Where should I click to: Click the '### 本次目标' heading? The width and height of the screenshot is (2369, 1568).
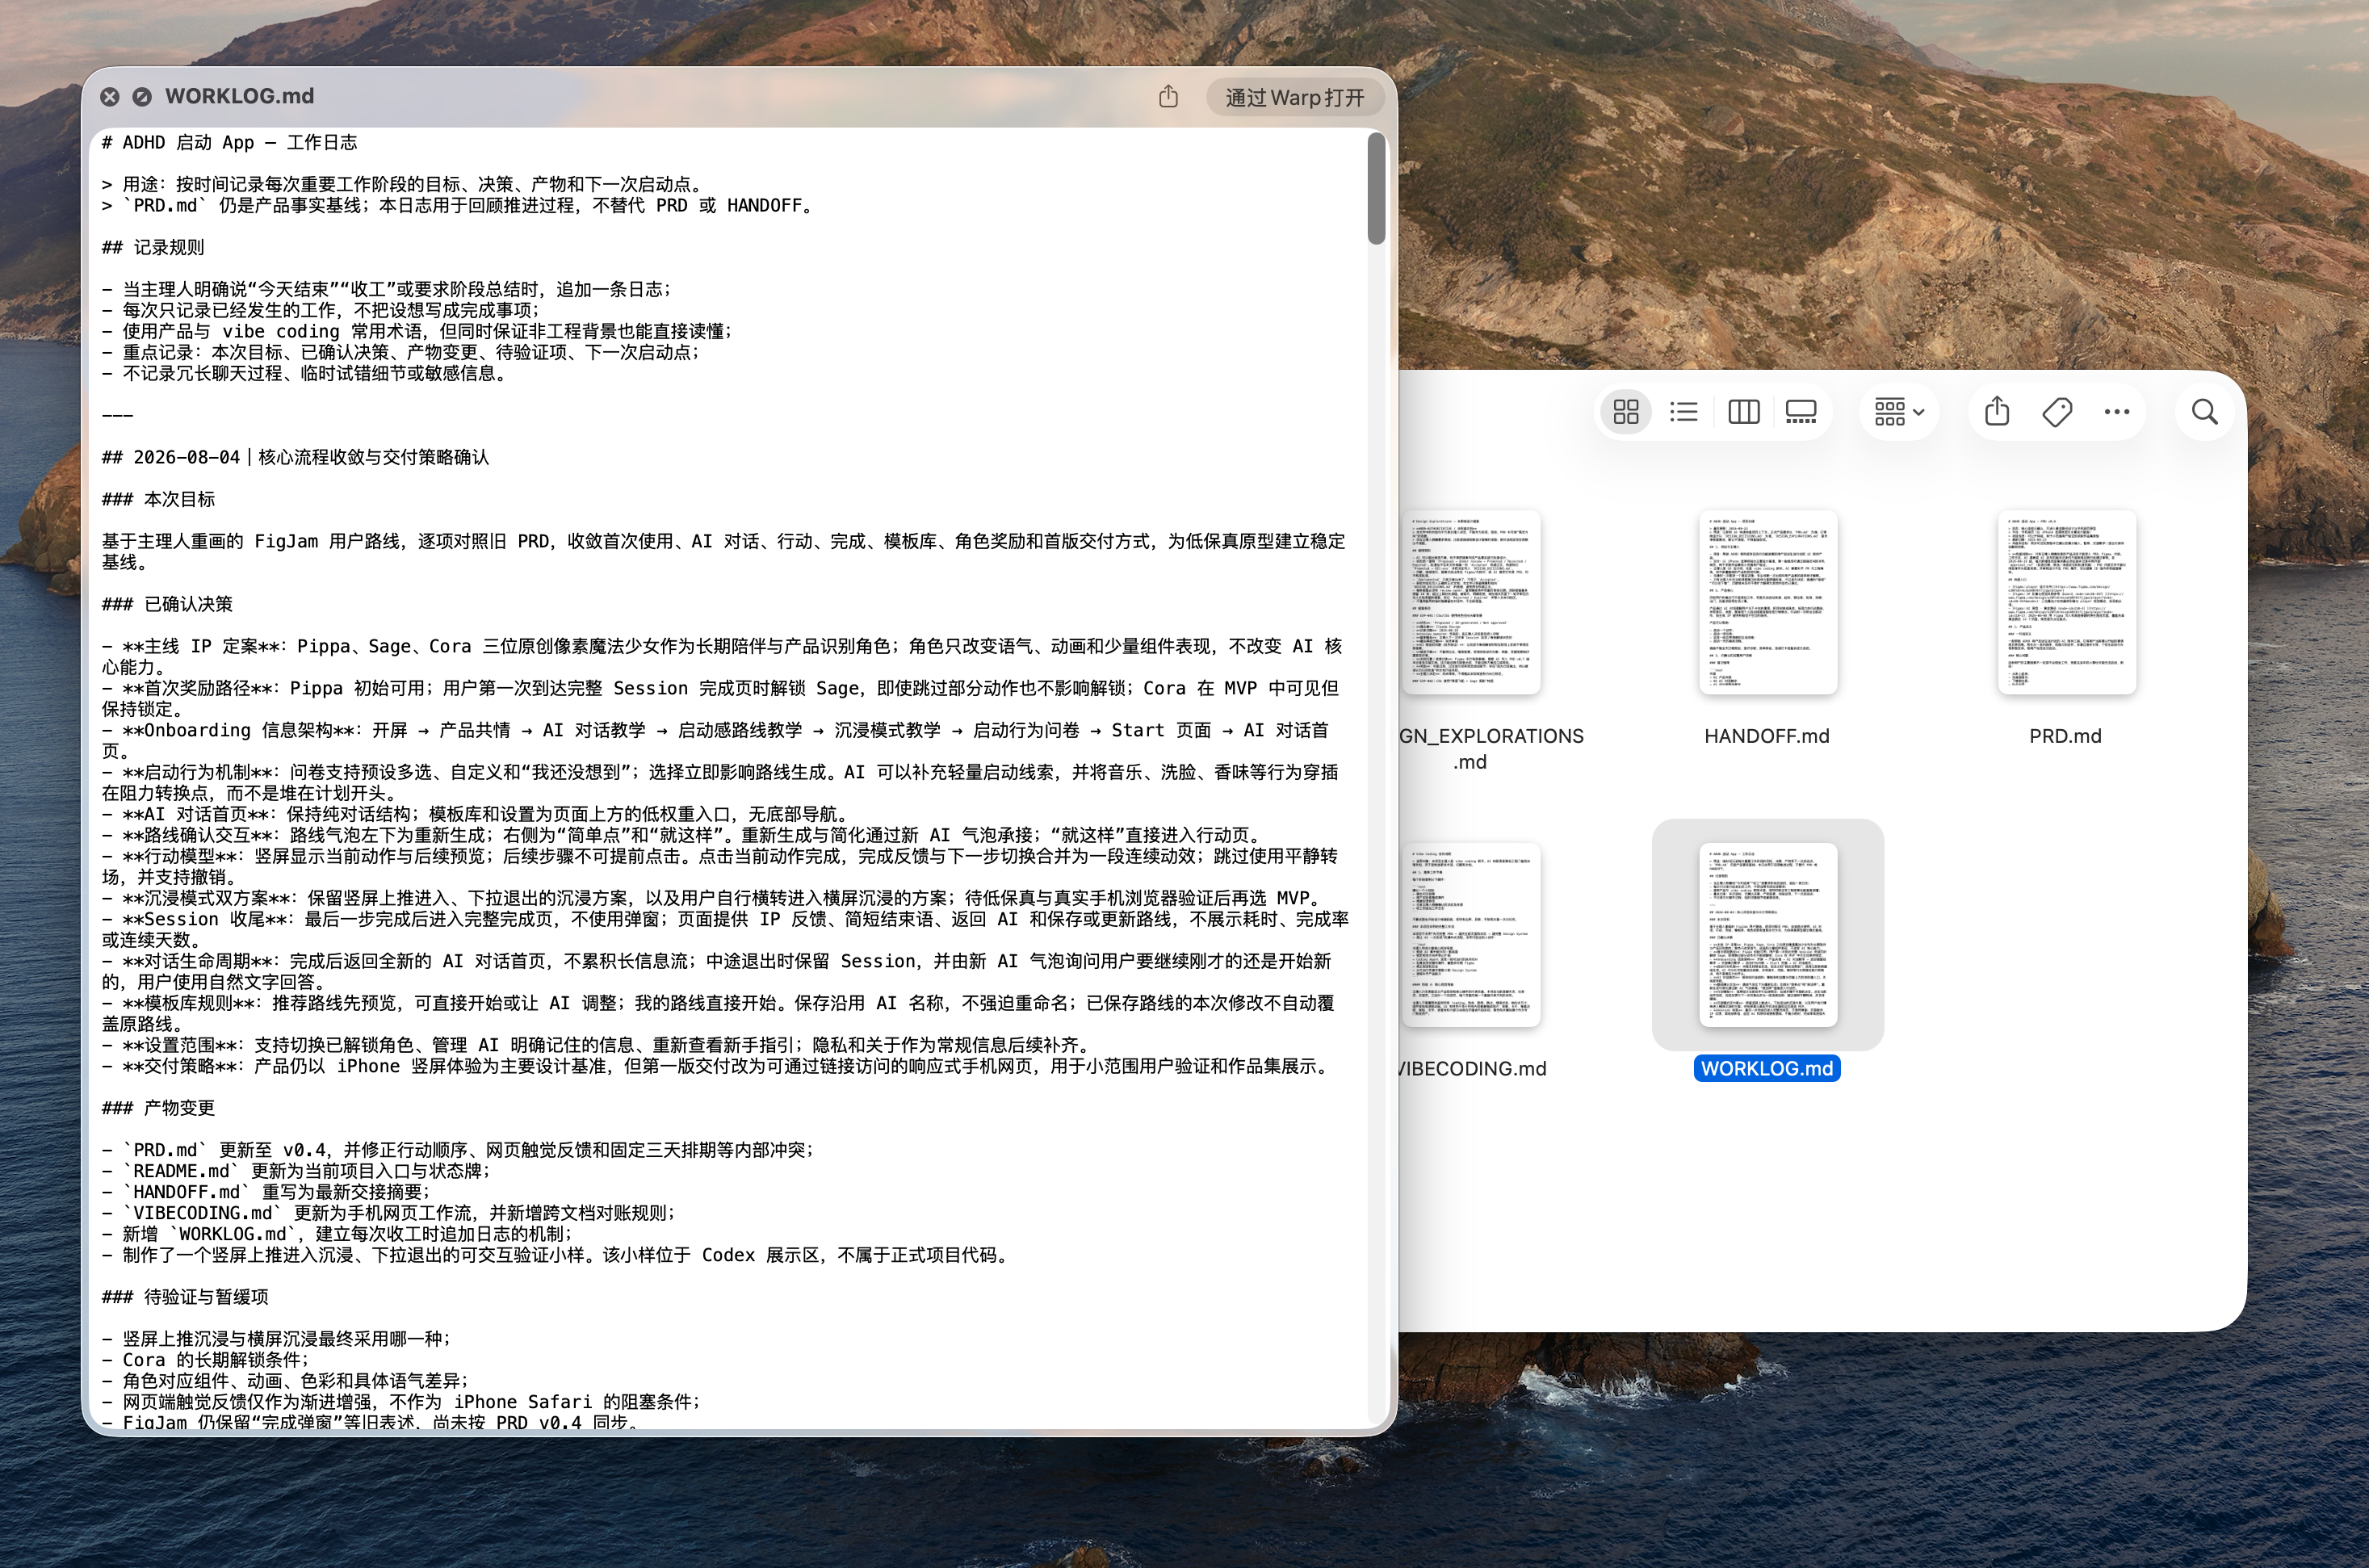coord(158,499)
